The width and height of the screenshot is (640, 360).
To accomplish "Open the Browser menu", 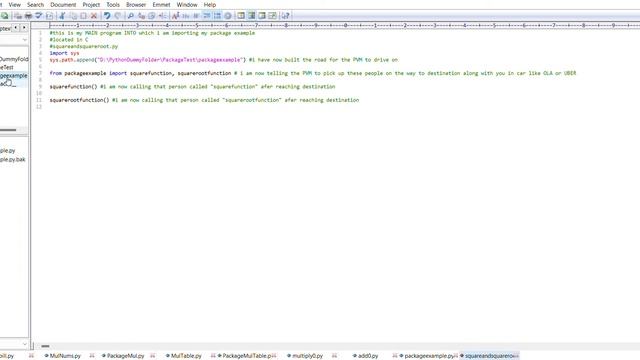I will click(136, 4).
